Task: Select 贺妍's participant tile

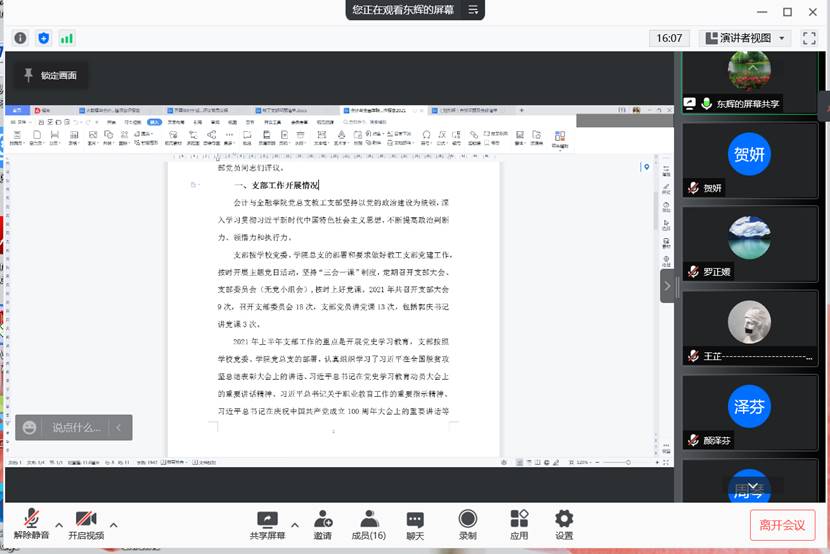Action: pos(750,161)
